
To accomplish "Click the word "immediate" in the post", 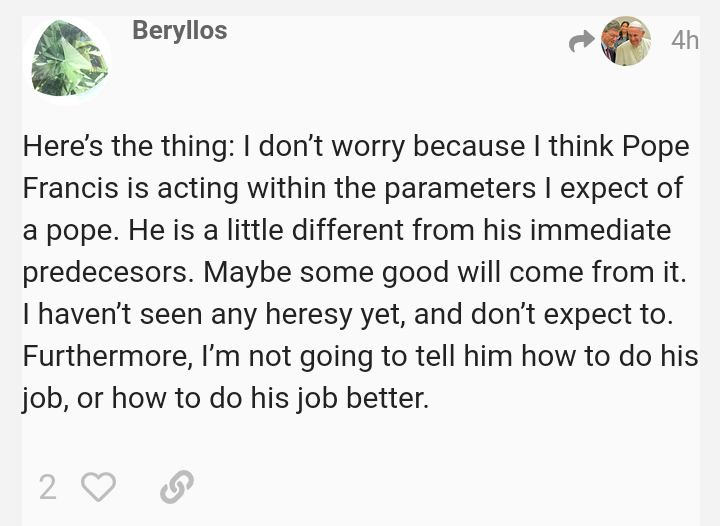I will 601,230.
